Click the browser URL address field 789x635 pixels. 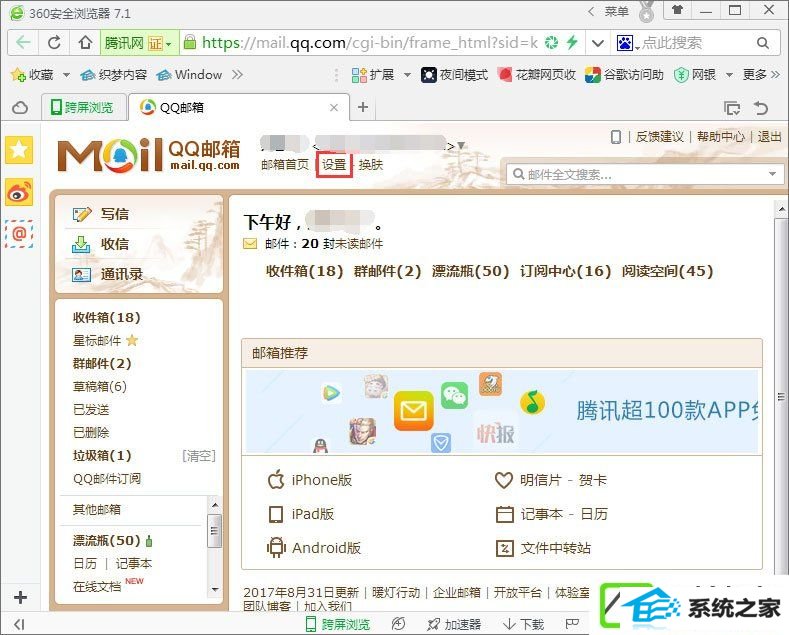[370, 43]
